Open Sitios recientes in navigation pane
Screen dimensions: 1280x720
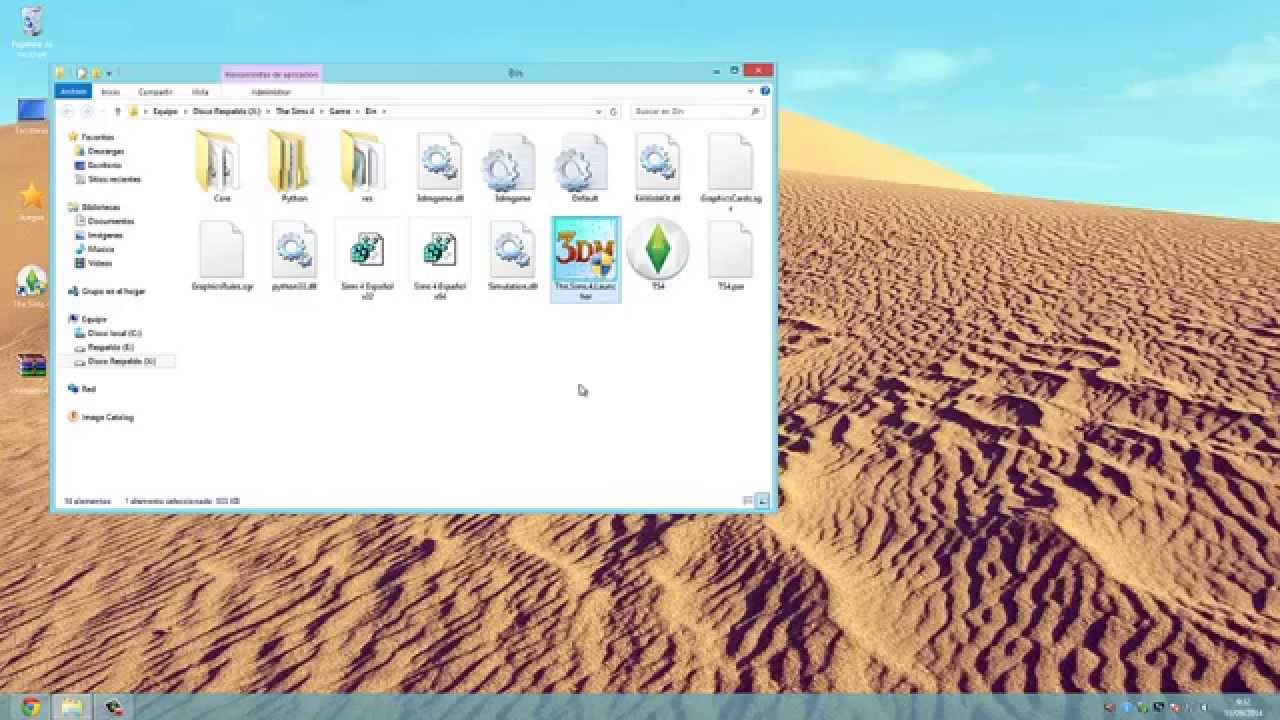pos(108,179)
